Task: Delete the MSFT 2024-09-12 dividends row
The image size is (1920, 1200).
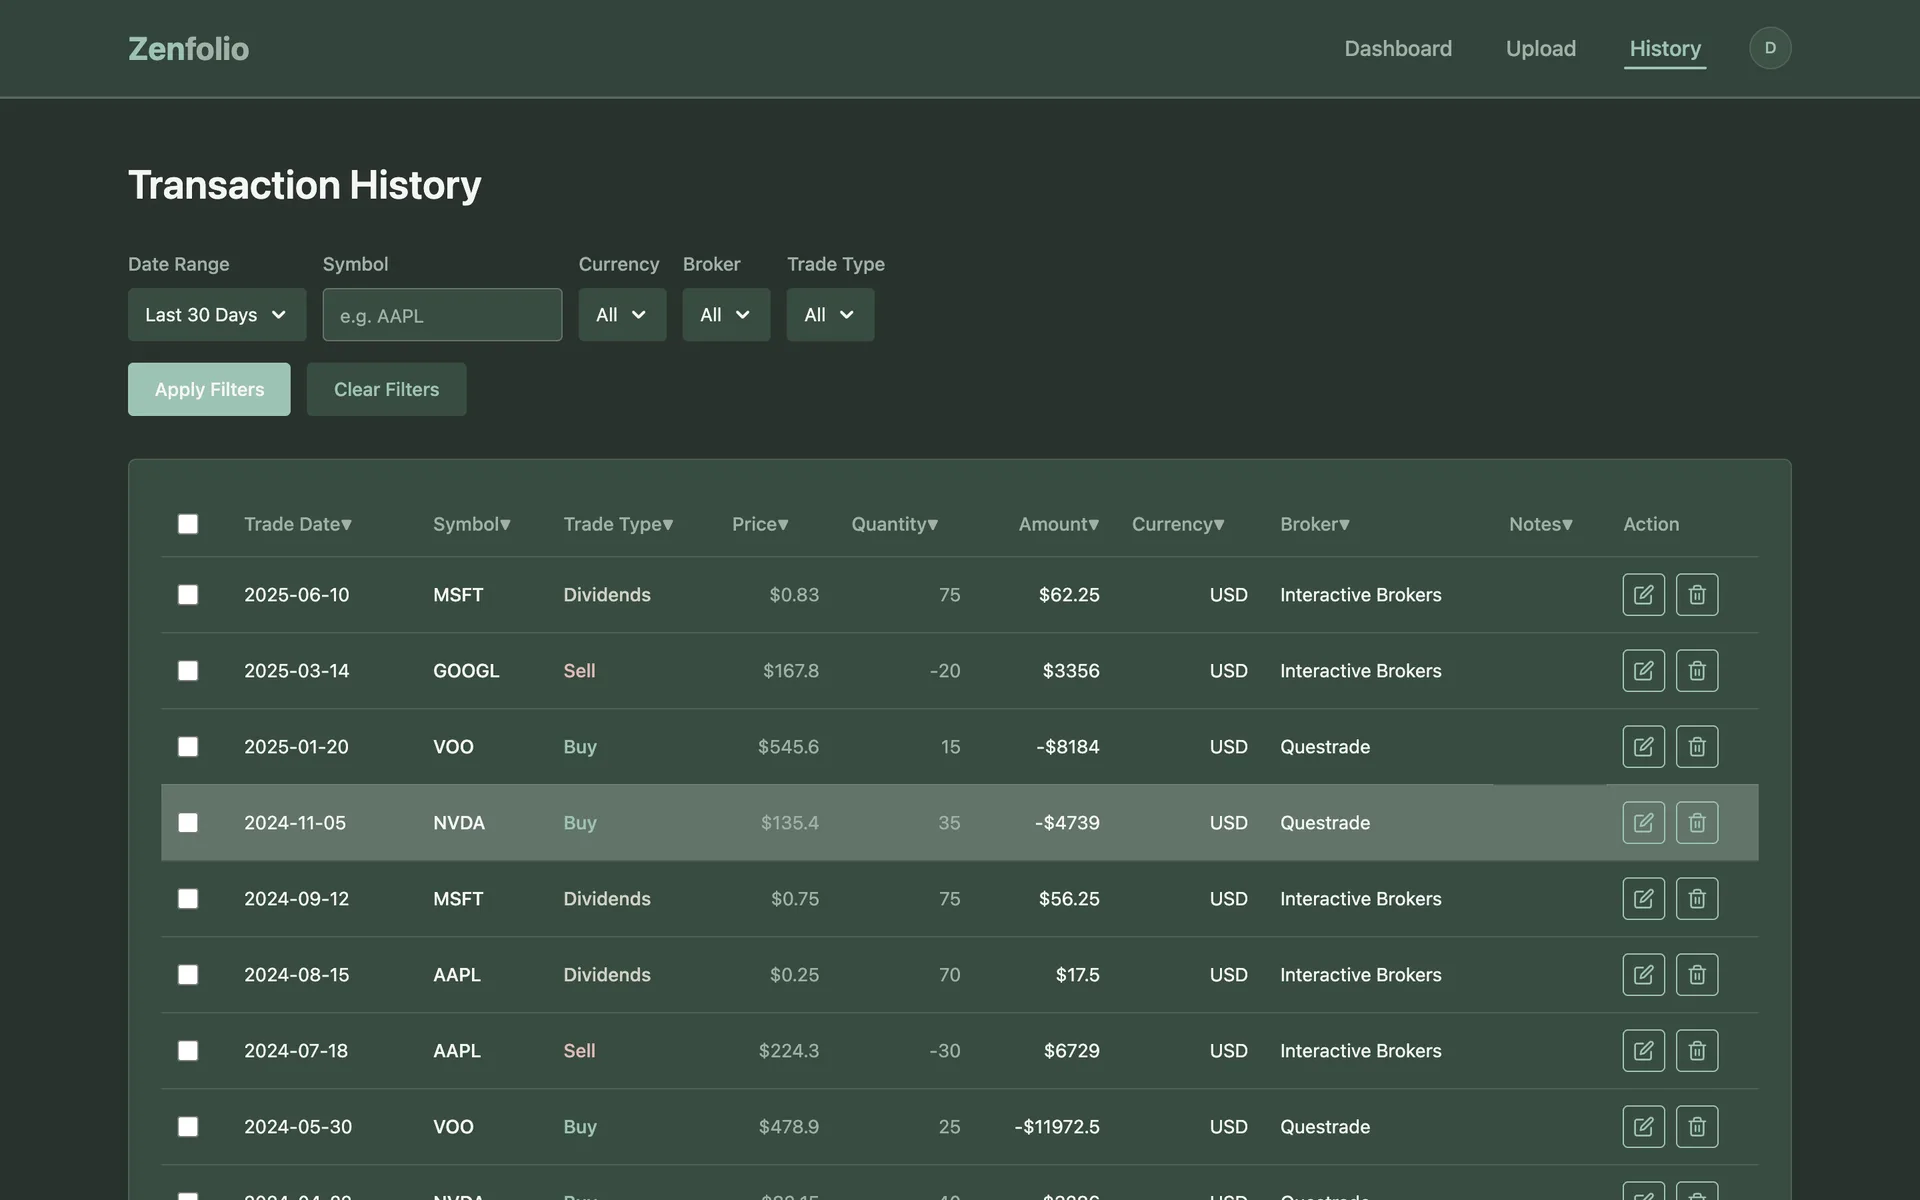Action: [1697, 898]
